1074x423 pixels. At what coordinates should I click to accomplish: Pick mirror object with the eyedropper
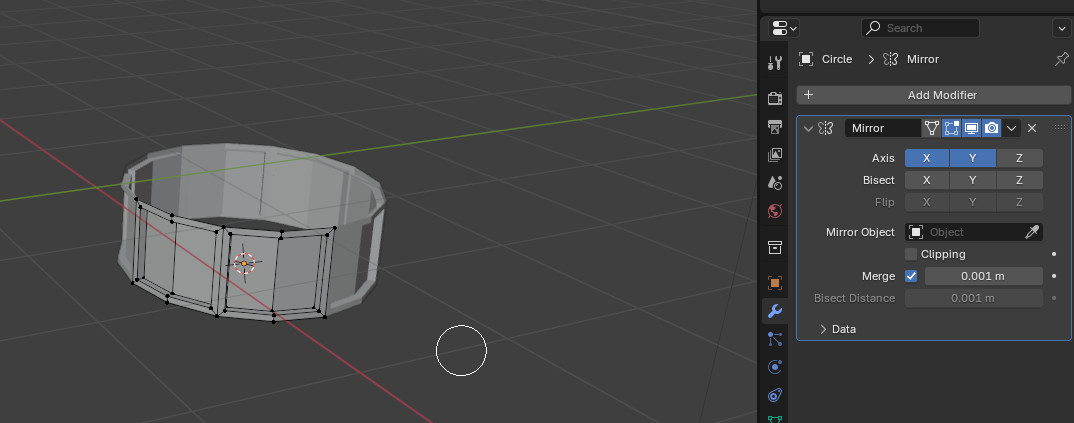[x=1032, y=232]
